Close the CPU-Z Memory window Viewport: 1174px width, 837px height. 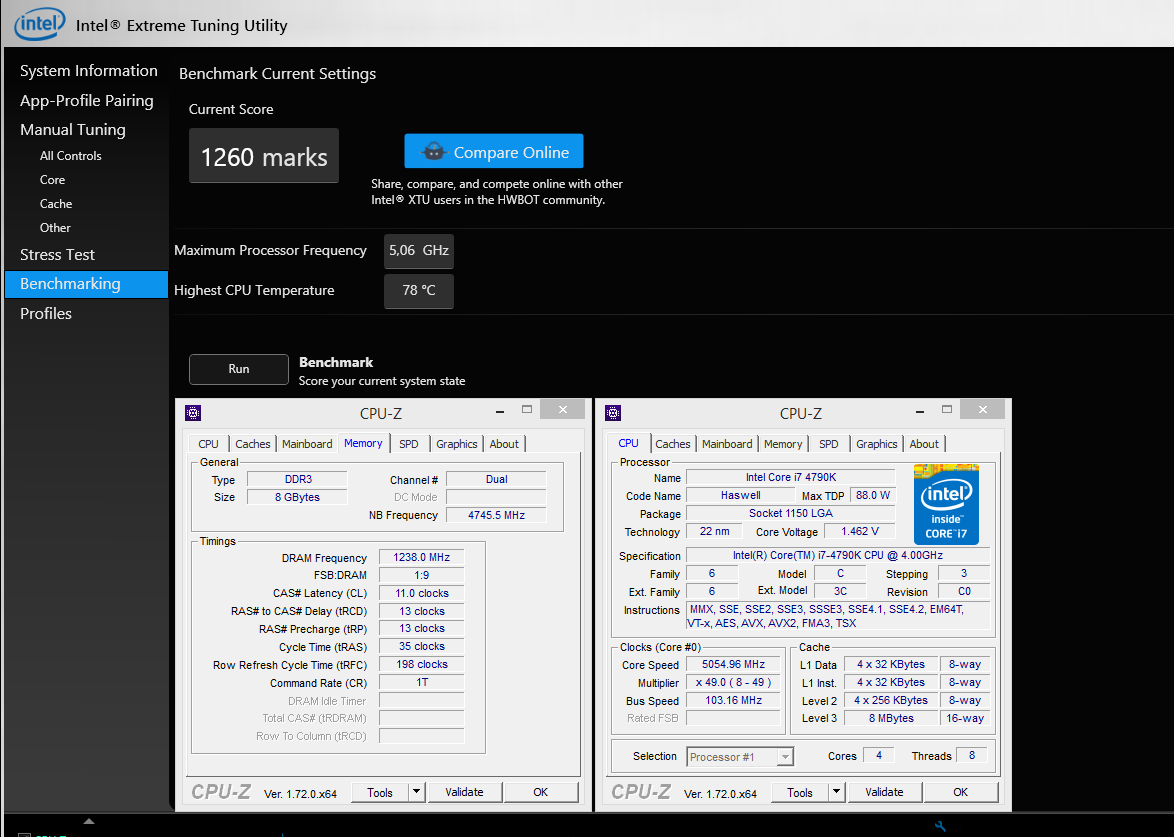pyautogui.click(x=563, y=410)
